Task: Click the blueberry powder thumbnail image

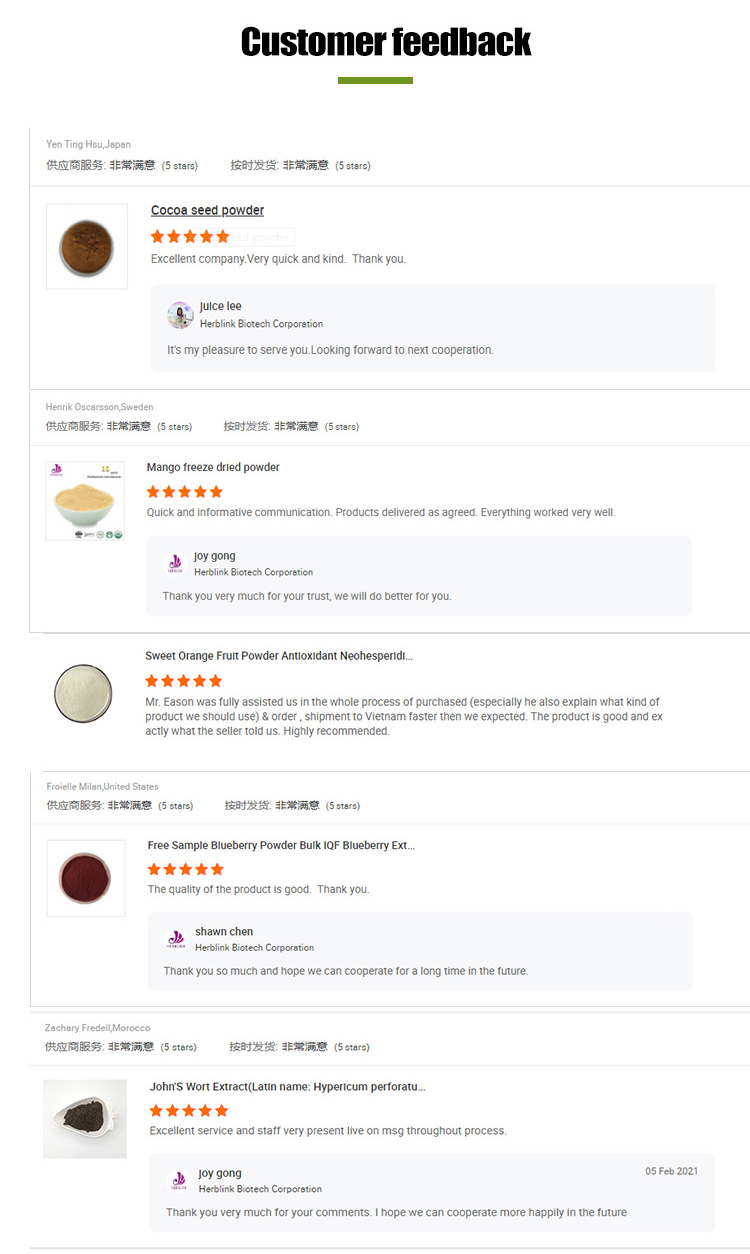Action: 85,878
